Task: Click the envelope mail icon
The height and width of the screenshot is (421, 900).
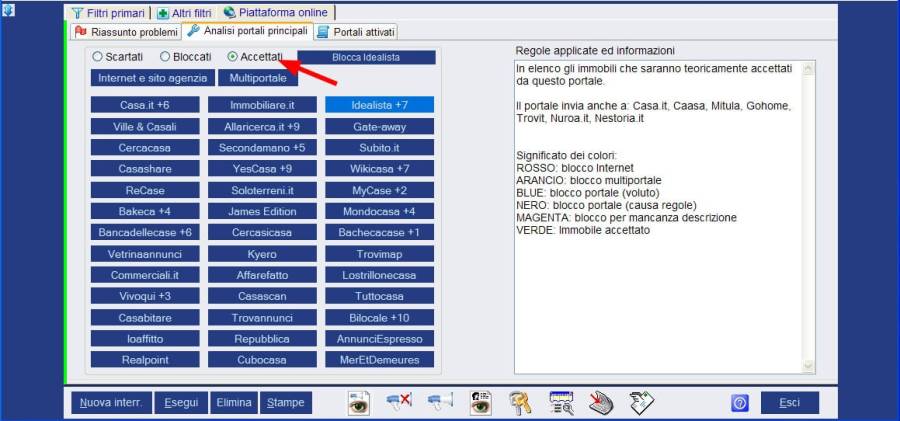Action: (641, 403)
